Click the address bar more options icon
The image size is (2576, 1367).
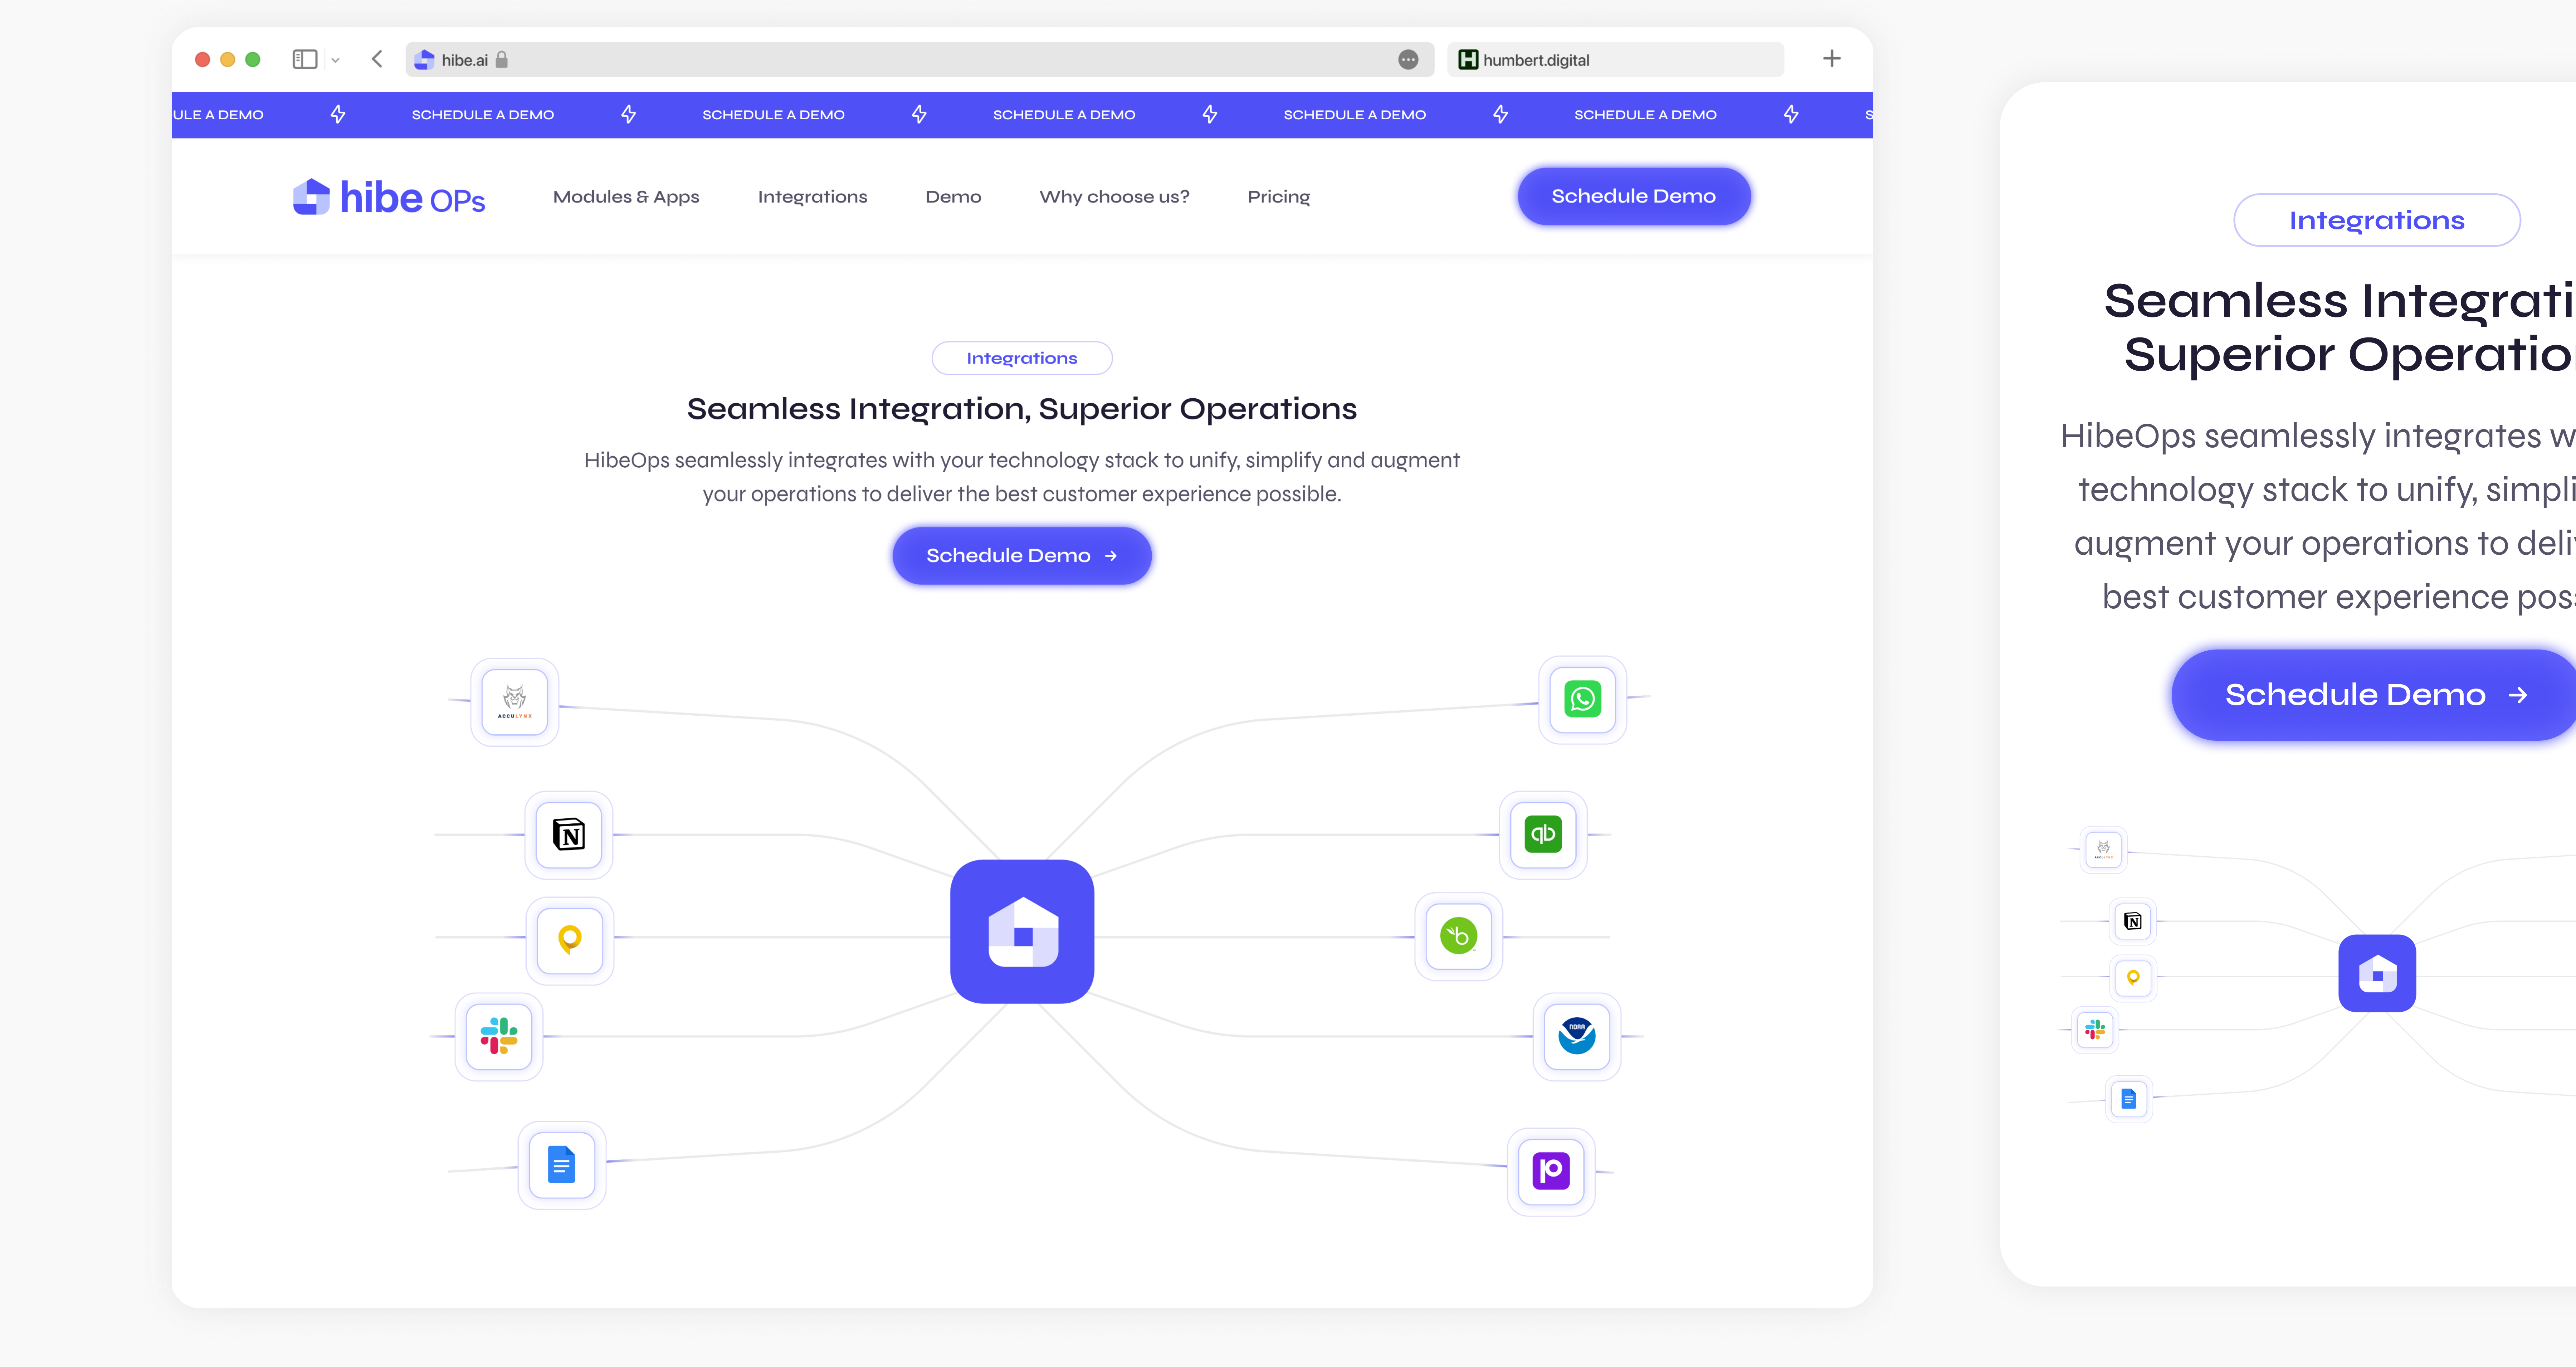pyautogui.click(x=1408, y=60)
